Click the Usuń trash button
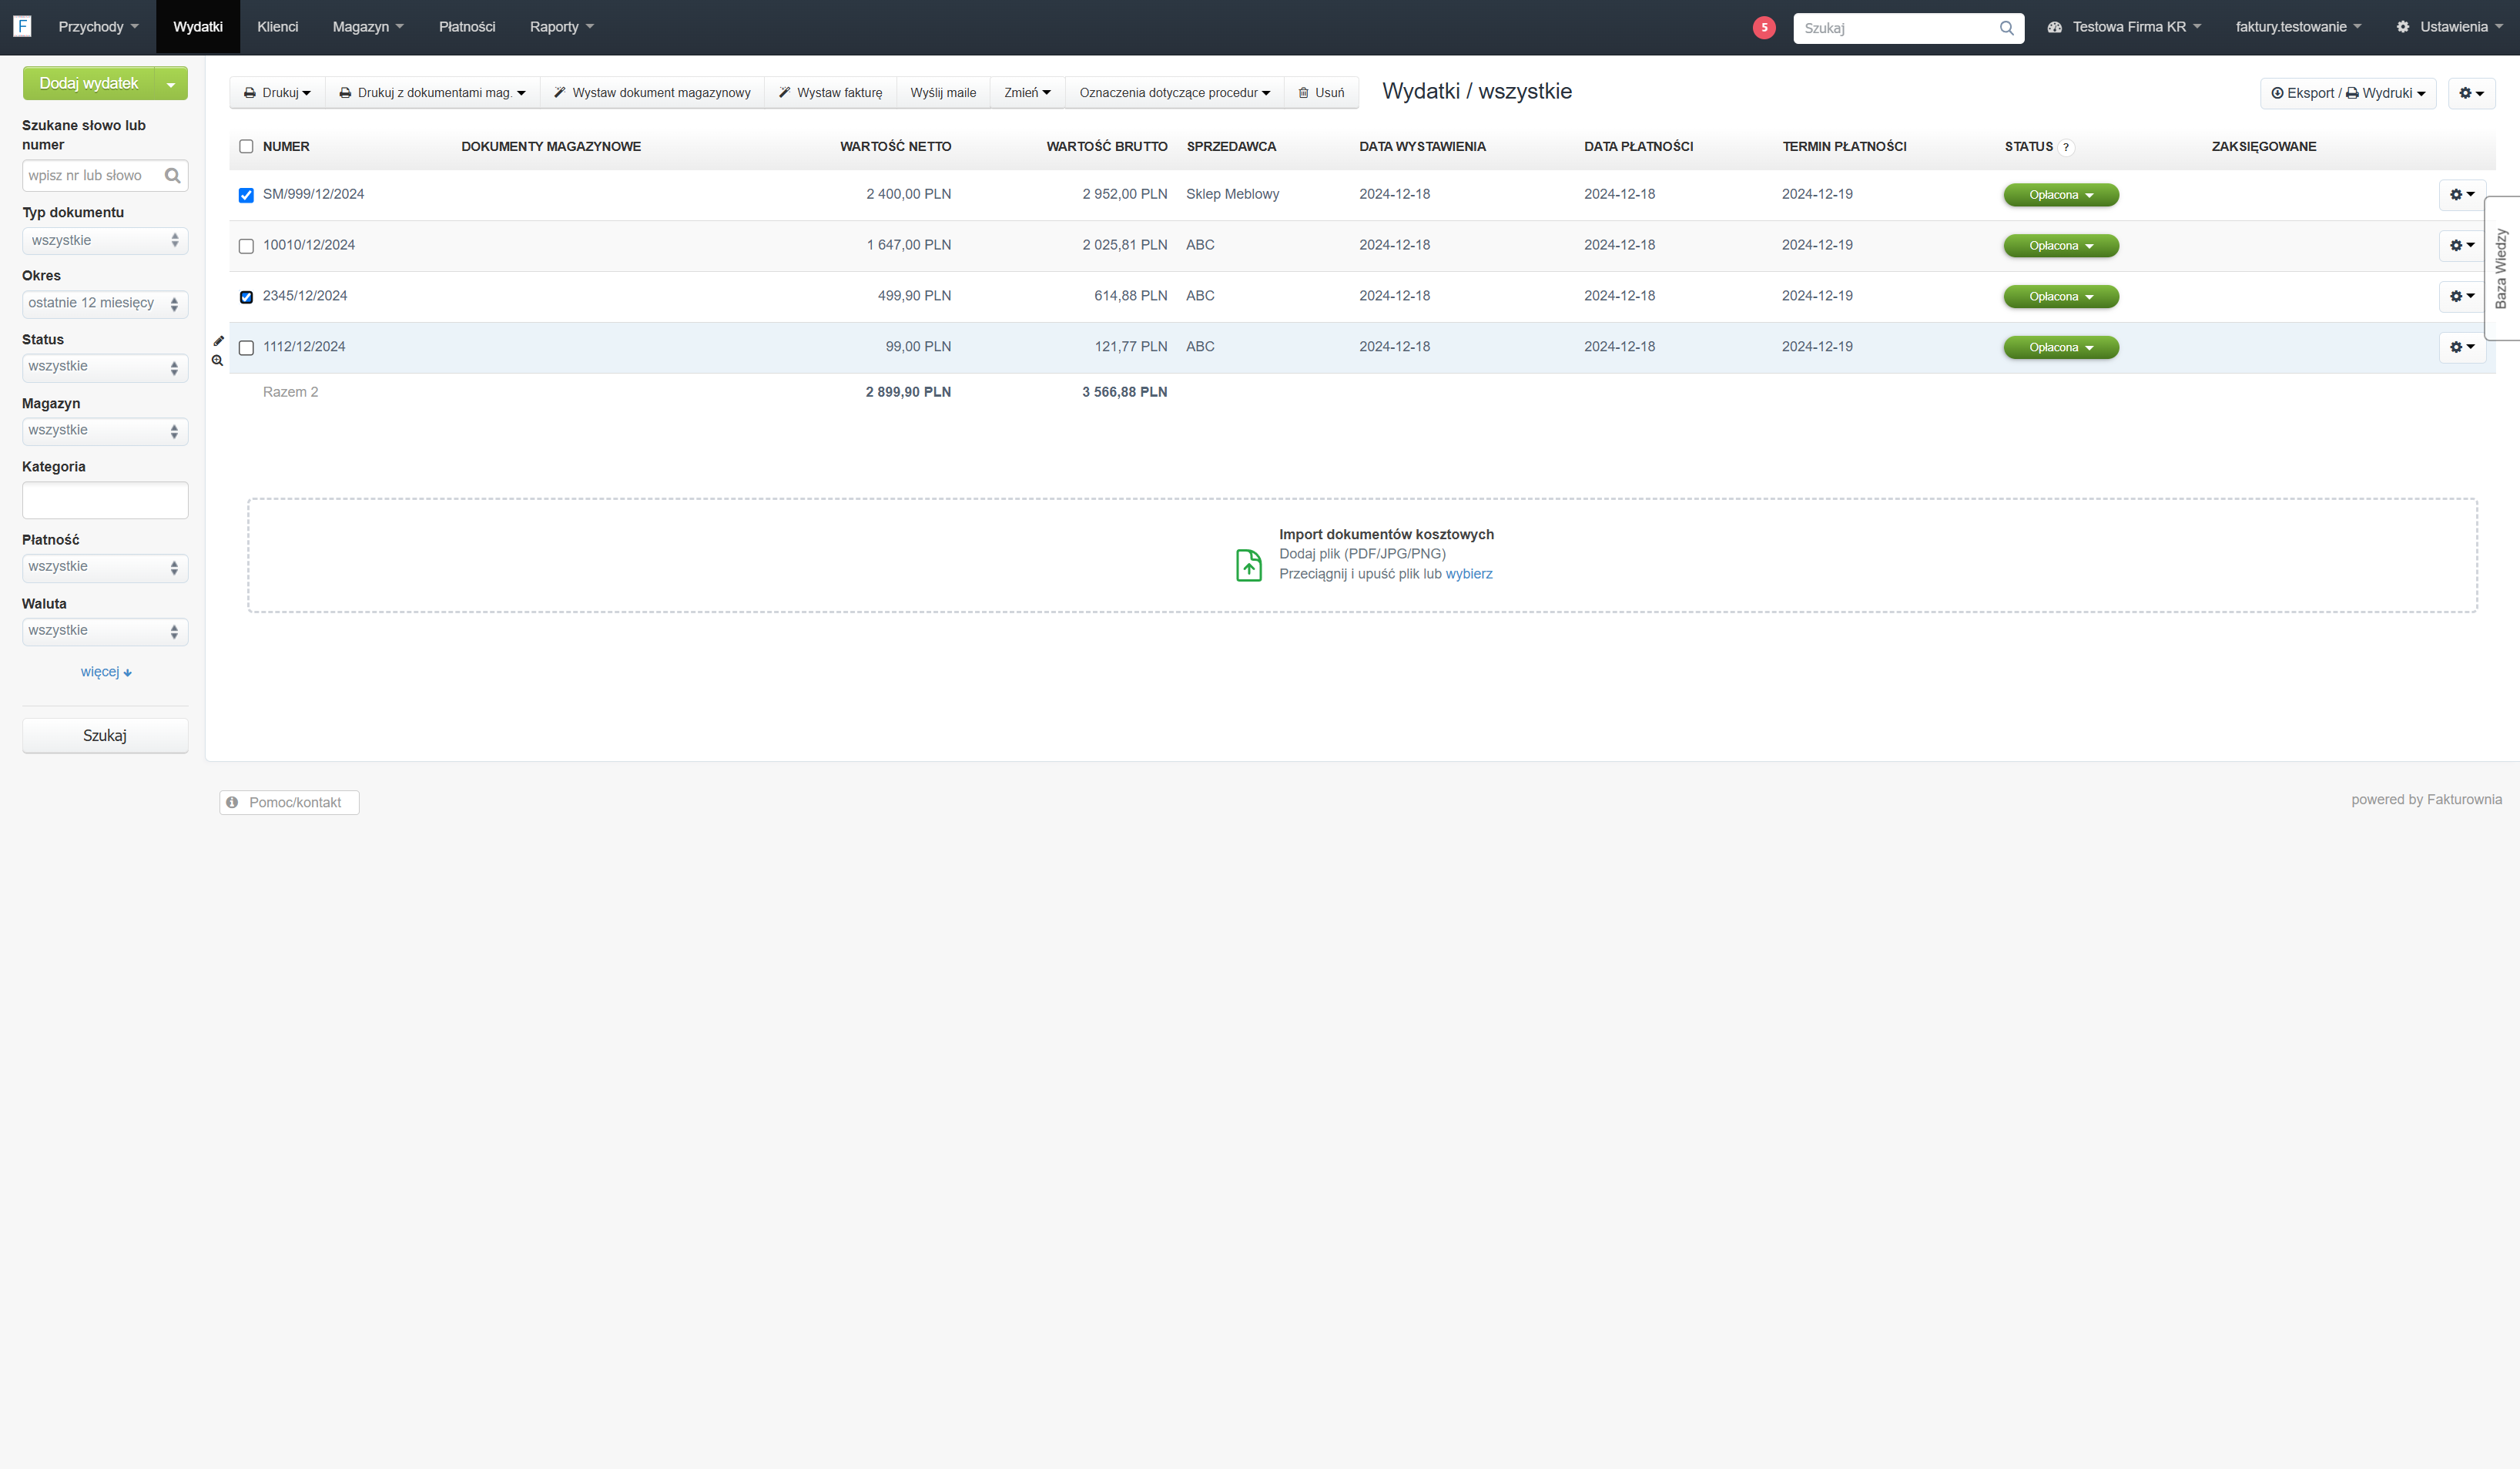This screenshot has height=1469, width=2520. pos(1321,93)
